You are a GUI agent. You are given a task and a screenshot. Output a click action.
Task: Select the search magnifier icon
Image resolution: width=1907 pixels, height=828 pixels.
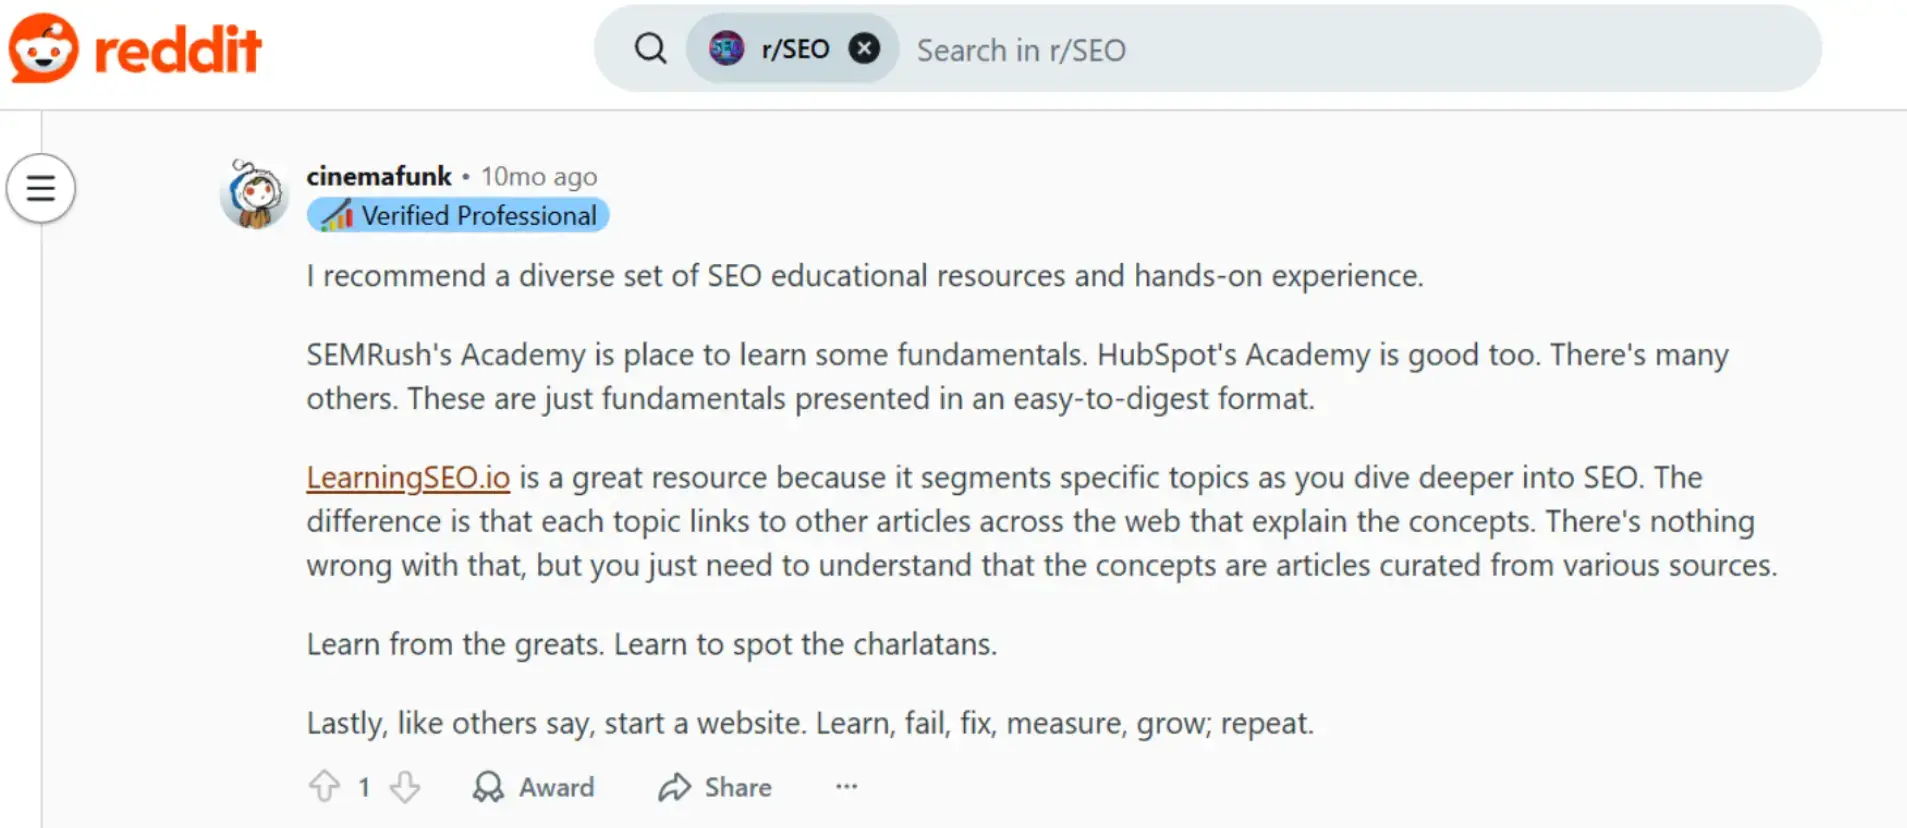[x=650, y=47]
